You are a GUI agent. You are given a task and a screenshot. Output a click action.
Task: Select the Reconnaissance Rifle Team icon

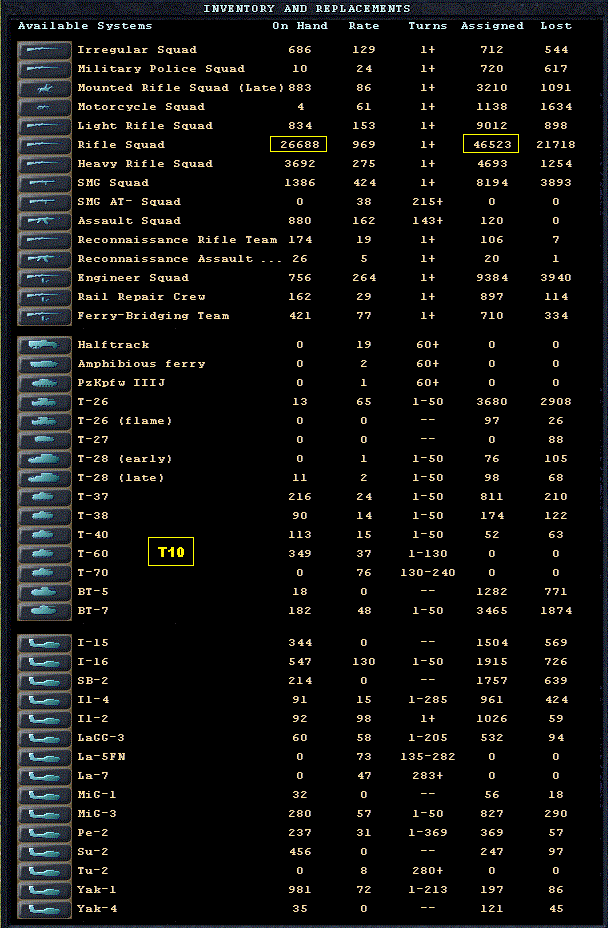coord(44,240)
